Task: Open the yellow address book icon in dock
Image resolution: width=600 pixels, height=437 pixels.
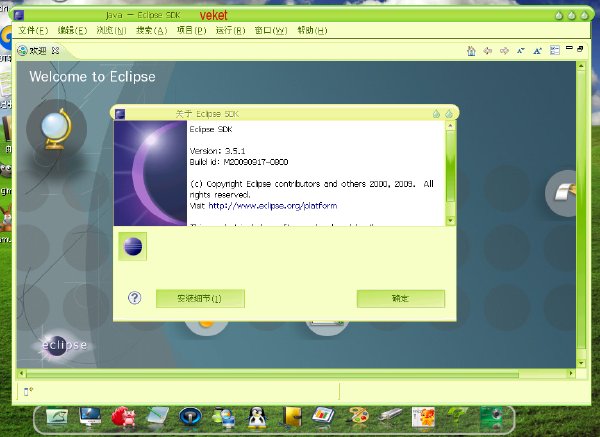Action: [292, 417]
